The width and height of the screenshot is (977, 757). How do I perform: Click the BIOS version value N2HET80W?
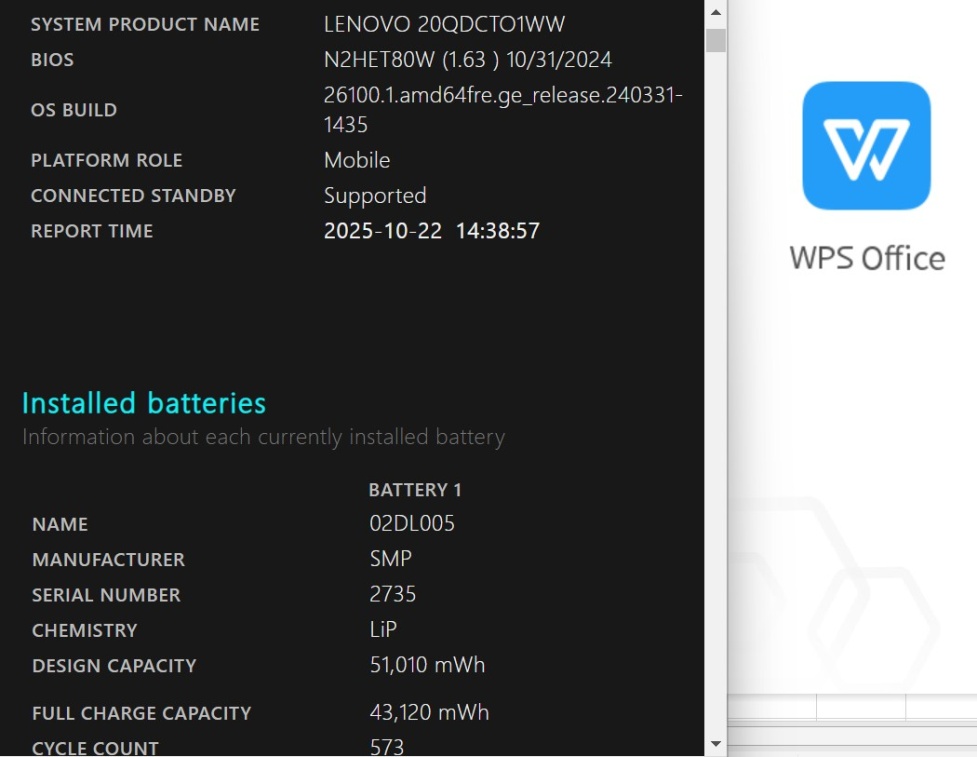coord(380,60)
